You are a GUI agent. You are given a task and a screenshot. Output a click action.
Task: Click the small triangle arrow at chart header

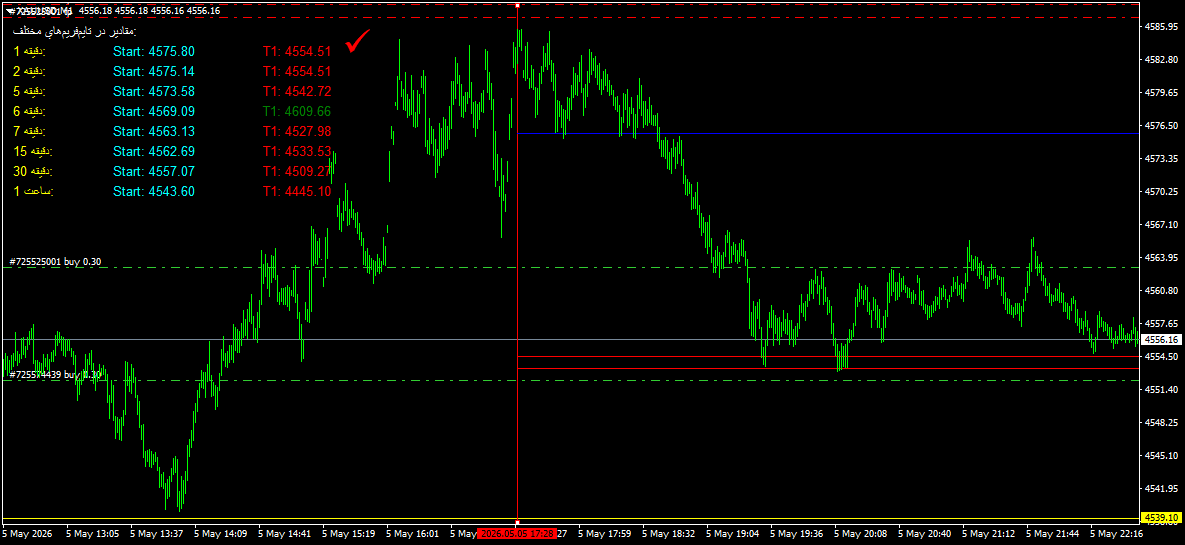9,11
